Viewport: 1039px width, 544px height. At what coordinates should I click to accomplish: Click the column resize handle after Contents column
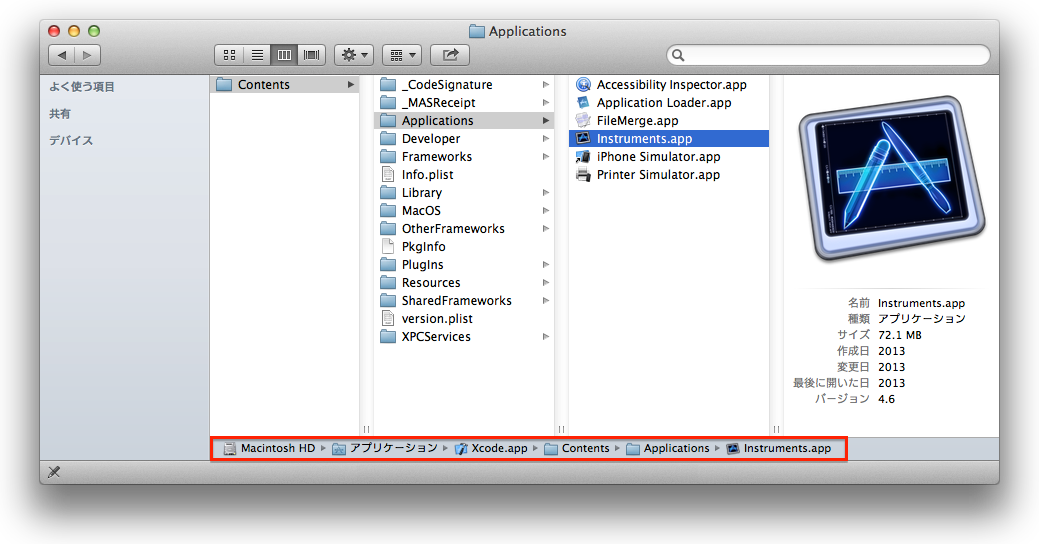(366, 429)
